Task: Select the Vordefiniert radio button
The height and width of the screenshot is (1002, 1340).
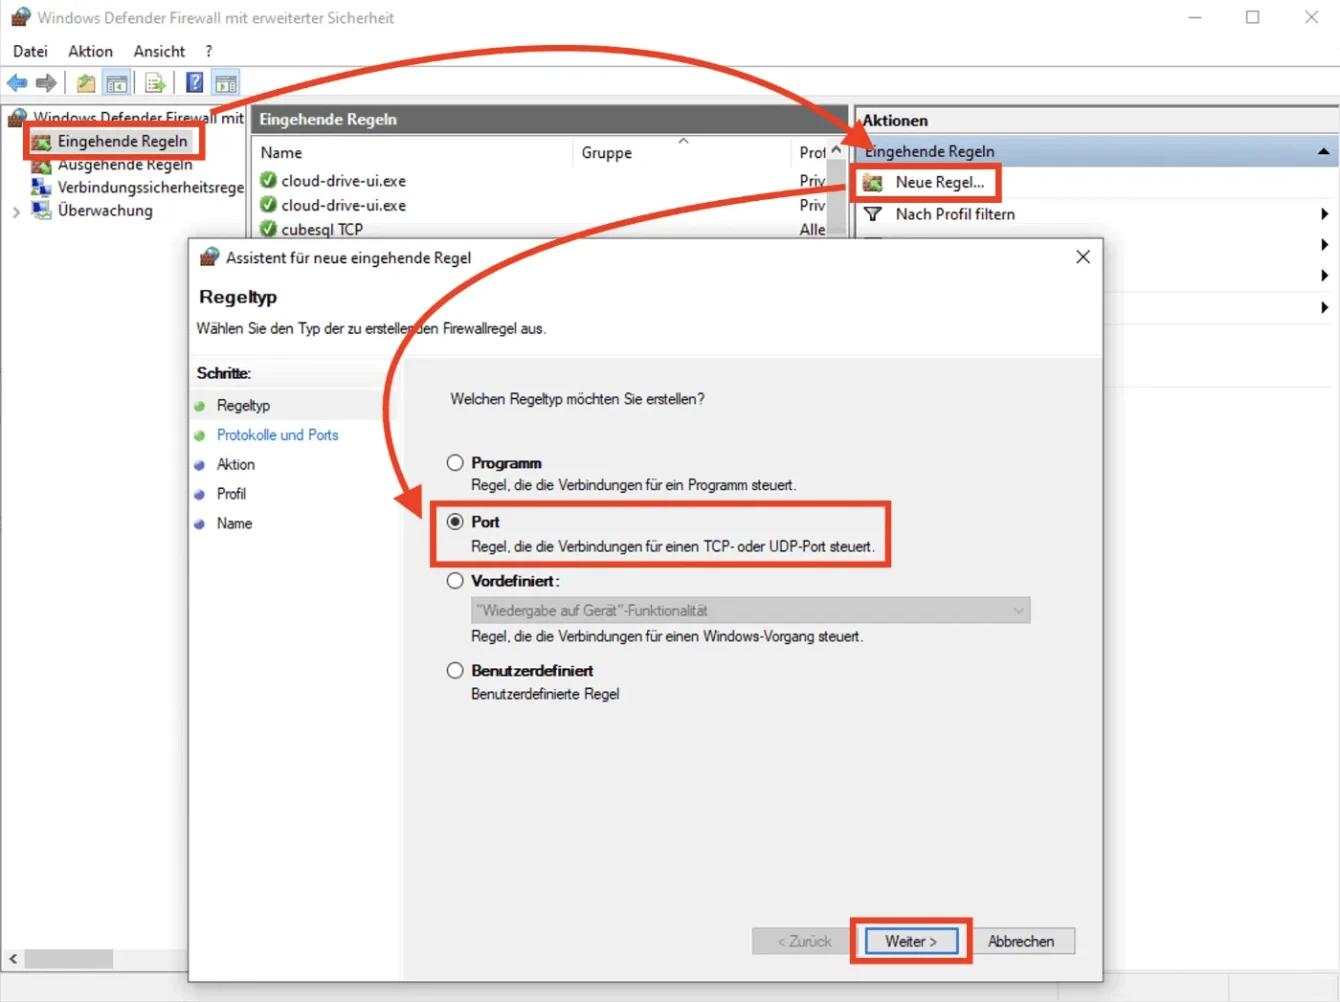Action: click(455, 581)
